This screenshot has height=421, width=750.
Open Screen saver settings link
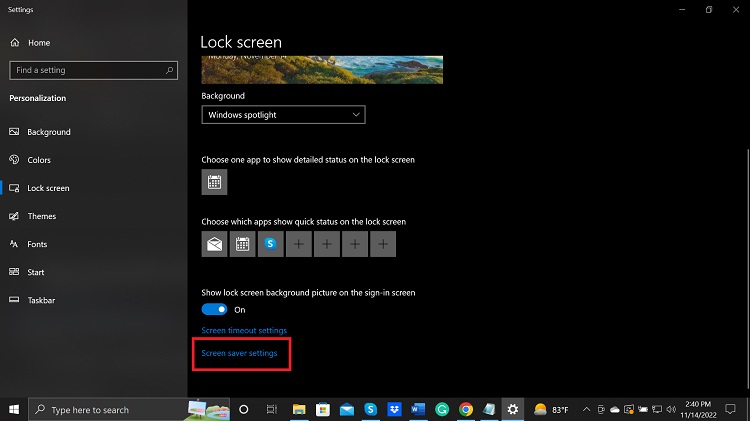pos(239,353)
